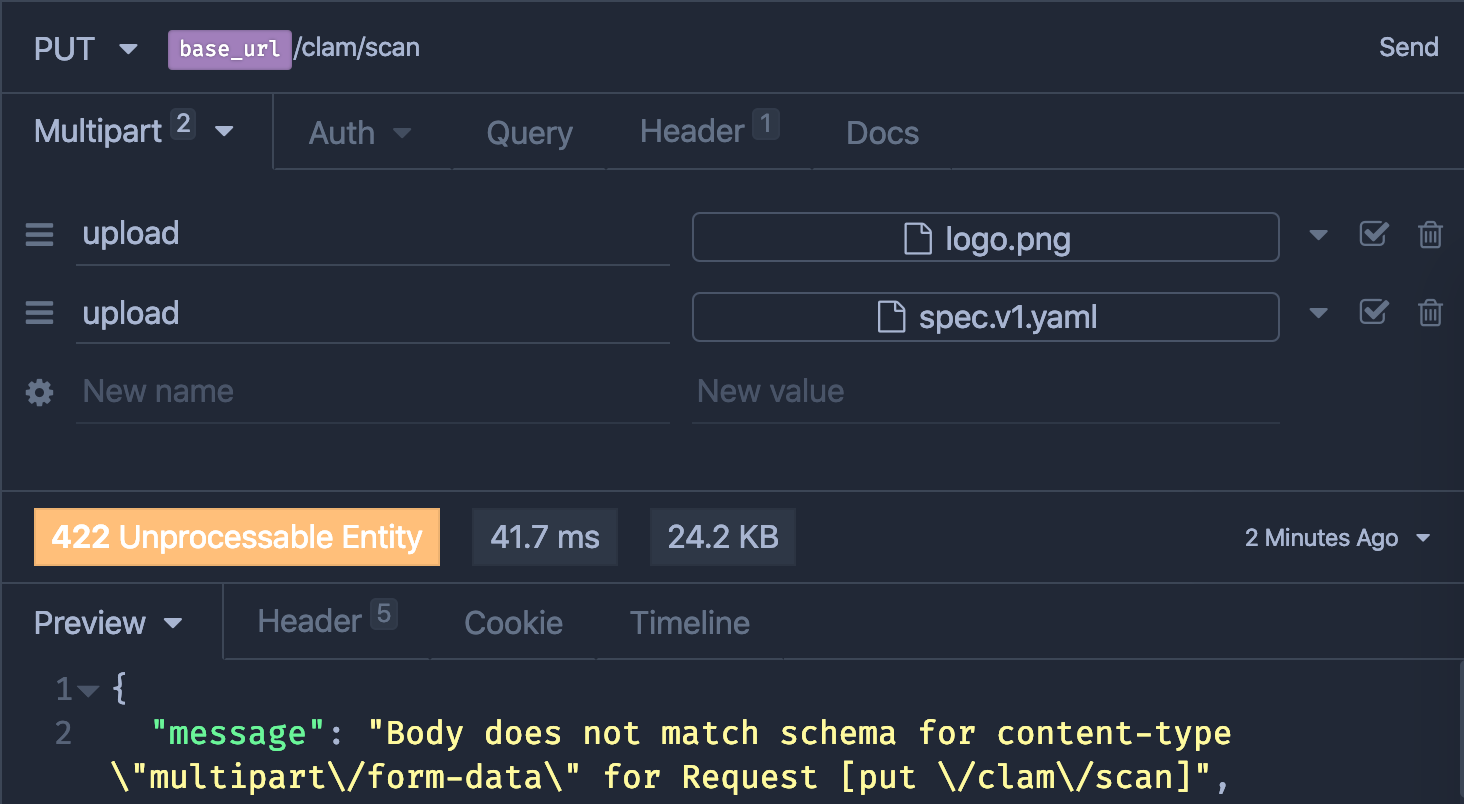Send the request

pyautogui.click(x=1408, y=47)
